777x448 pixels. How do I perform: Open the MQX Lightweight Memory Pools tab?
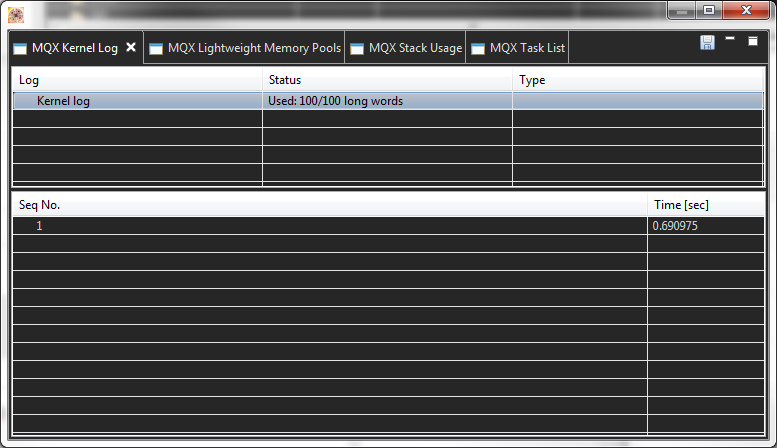coord(245,48)
